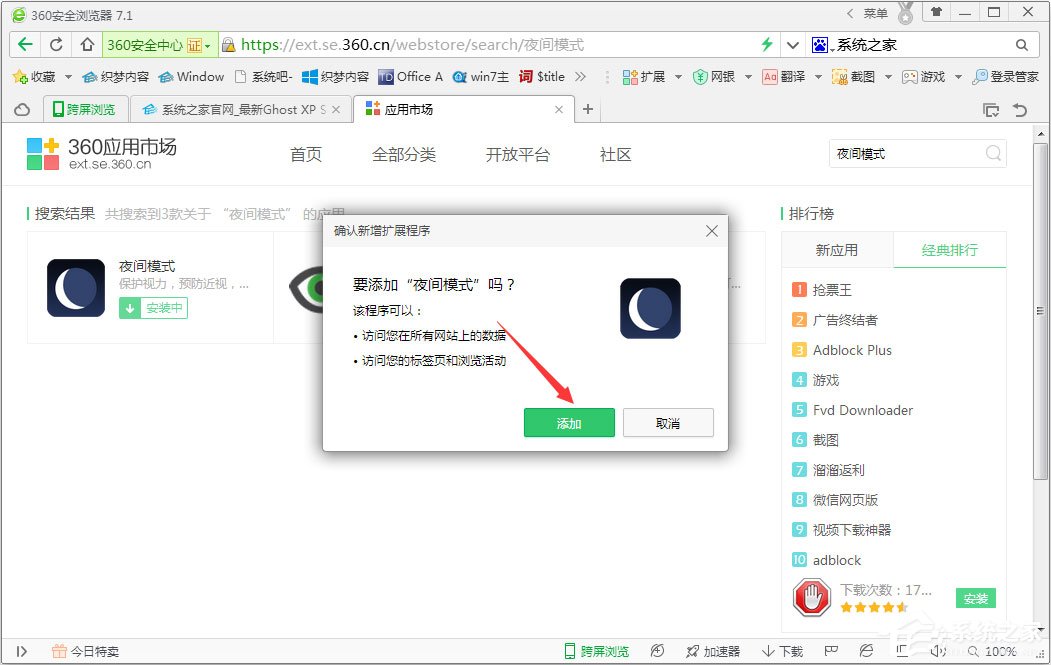This screenshot has height=665, width=1051.
Task: Show more bookmarks with the overflow chevron
Action: [x=580, y=77]
